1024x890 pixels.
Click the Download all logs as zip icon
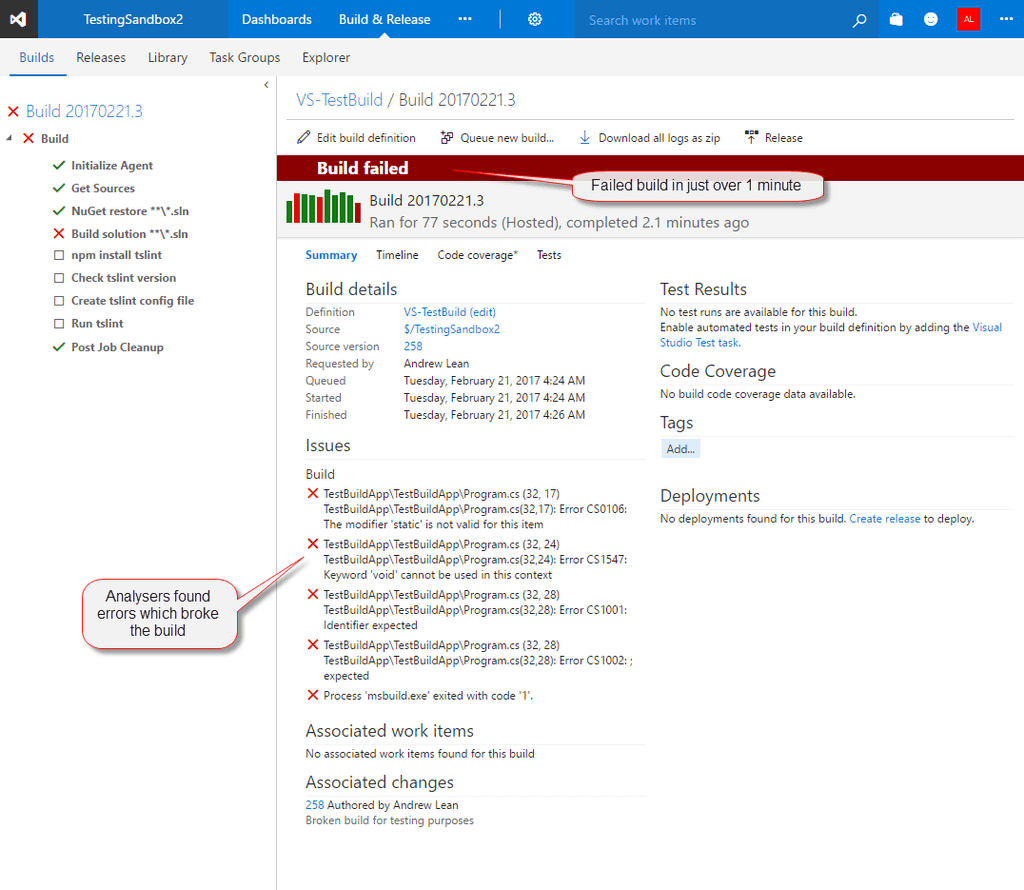pyautogui.click(x=584, y=137)
